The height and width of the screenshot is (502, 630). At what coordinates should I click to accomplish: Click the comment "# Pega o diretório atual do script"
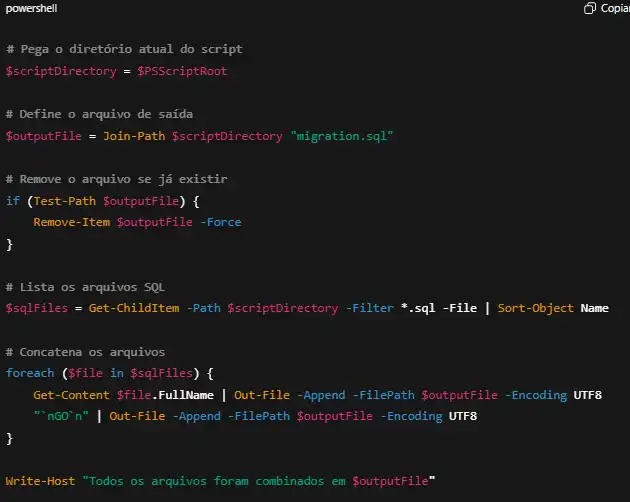(x=124, y=49)
